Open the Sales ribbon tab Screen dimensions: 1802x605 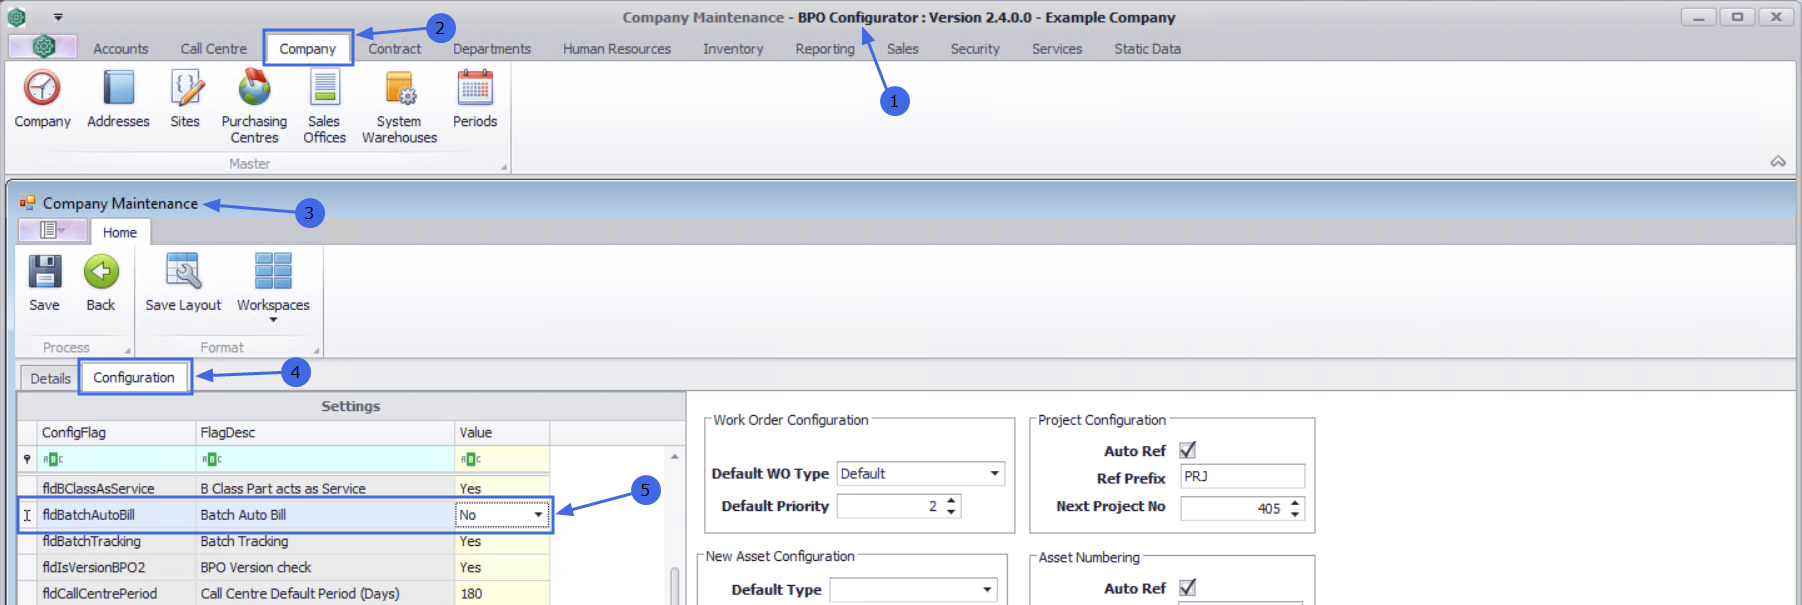(x=902, y=49)
